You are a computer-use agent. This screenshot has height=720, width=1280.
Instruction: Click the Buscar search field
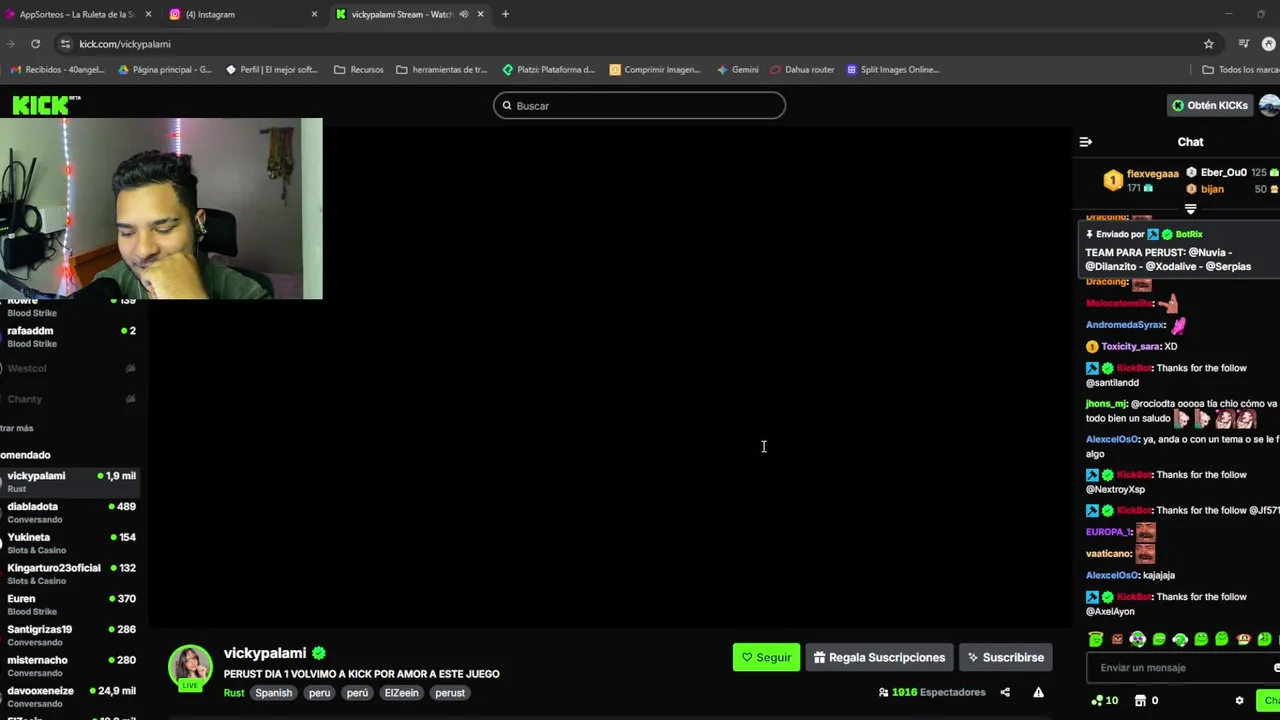pyautogui.click(x=639, y=105)
